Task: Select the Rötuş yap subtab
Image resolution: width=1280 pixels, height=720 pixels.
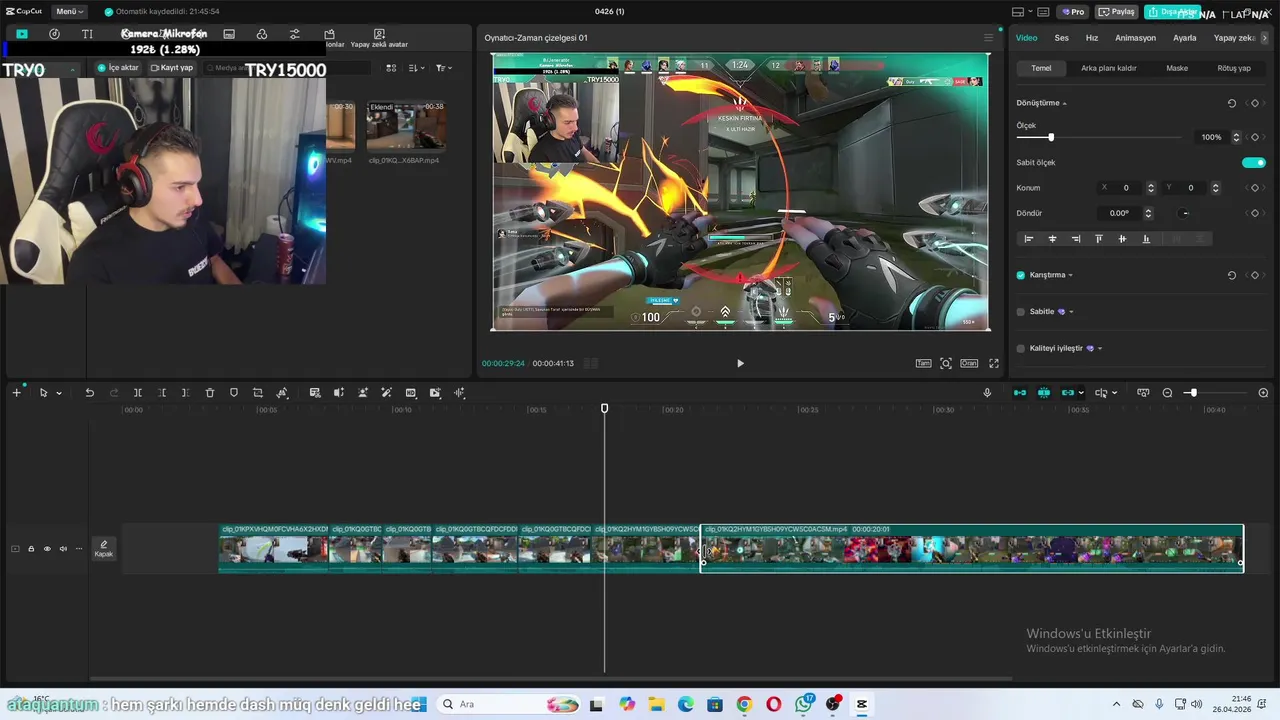Action: pos(1234,68)
